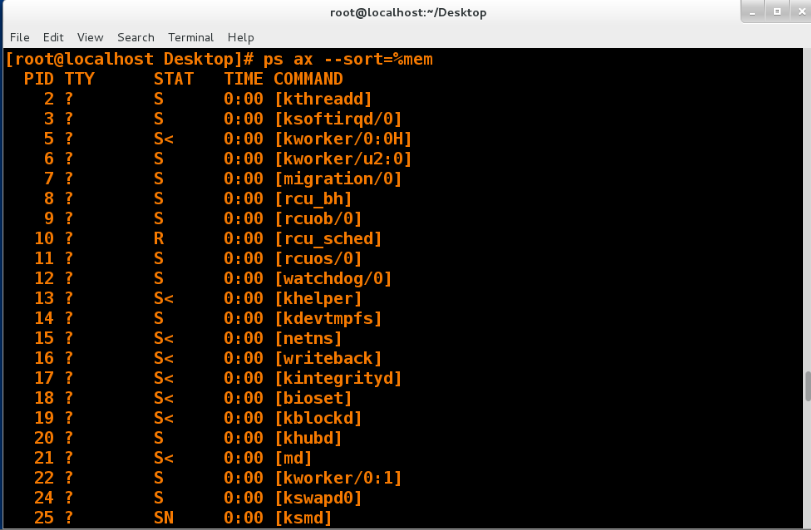Click the TTY column header
The image size is (811, 530).
coord(79,79)
